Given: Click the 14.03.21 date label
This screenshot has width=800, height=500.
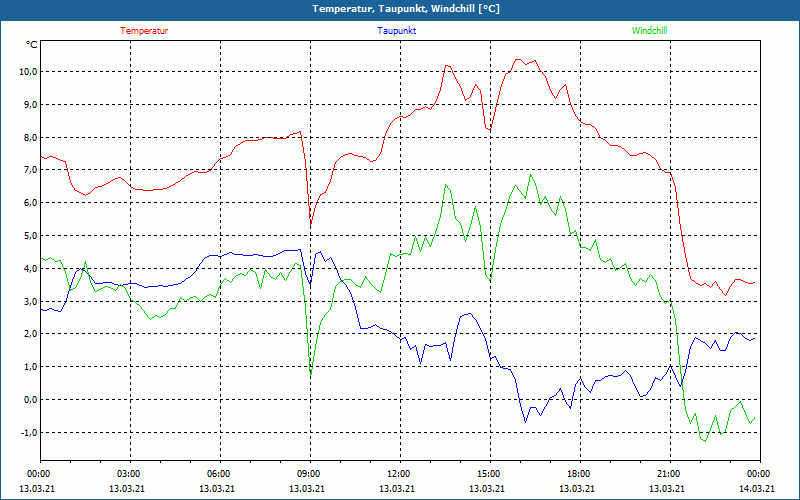Looking at the screenshot, I should [757, 489].
